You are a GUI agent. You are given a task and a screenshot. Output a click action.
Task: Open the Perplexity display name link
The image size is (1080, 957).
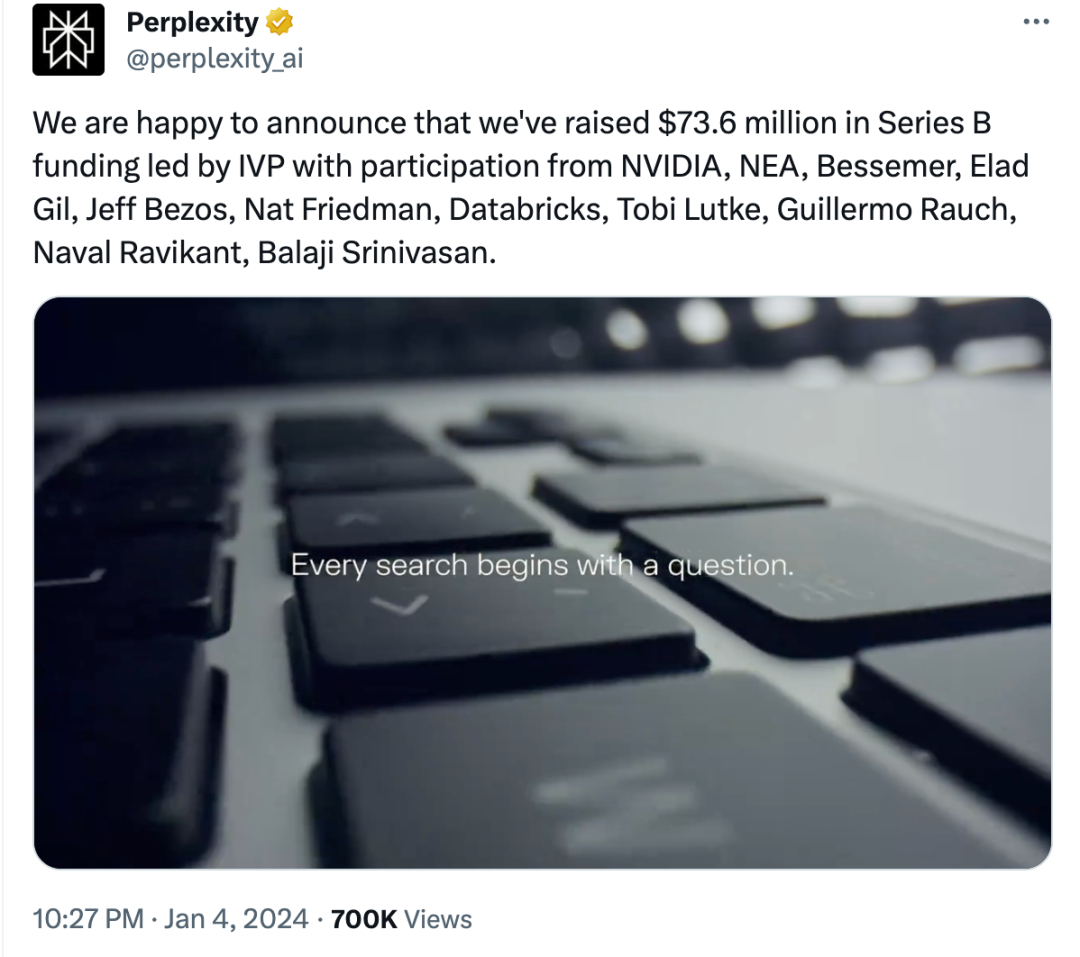point(192,22)
